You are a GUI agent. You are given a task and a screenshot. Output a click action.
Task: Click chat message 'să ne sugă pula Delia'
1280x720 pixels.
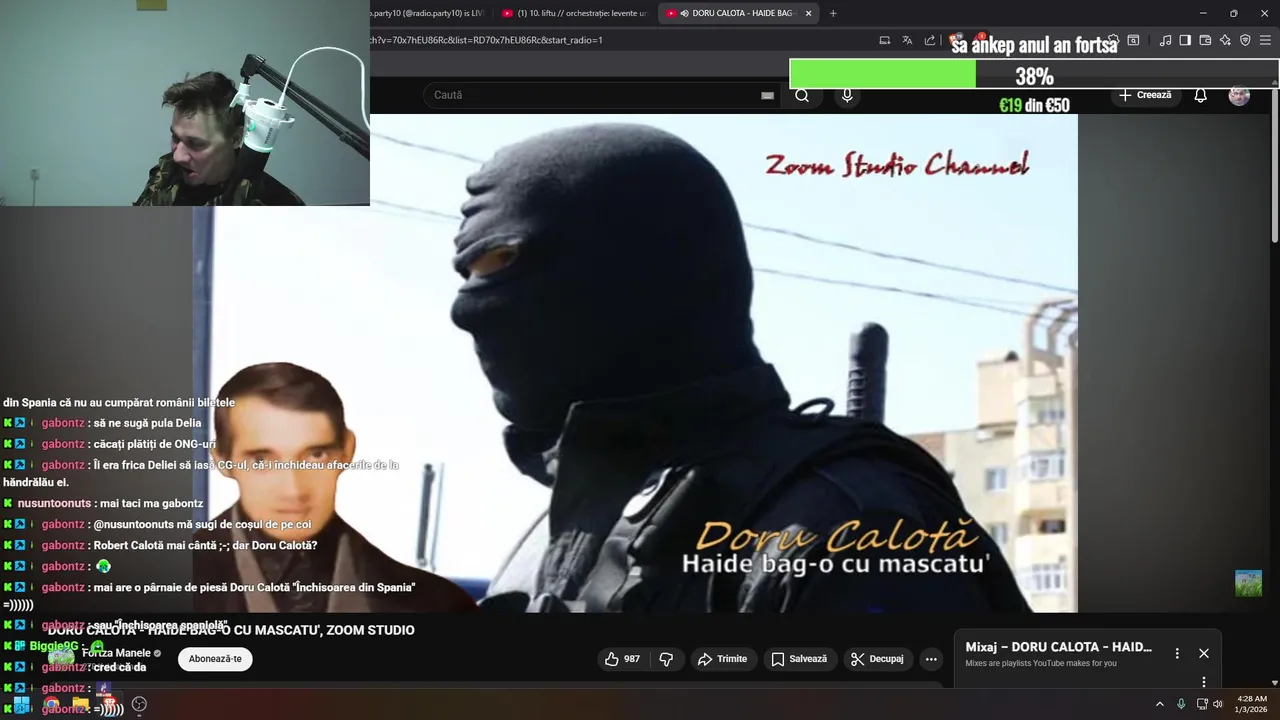[148, 423]
